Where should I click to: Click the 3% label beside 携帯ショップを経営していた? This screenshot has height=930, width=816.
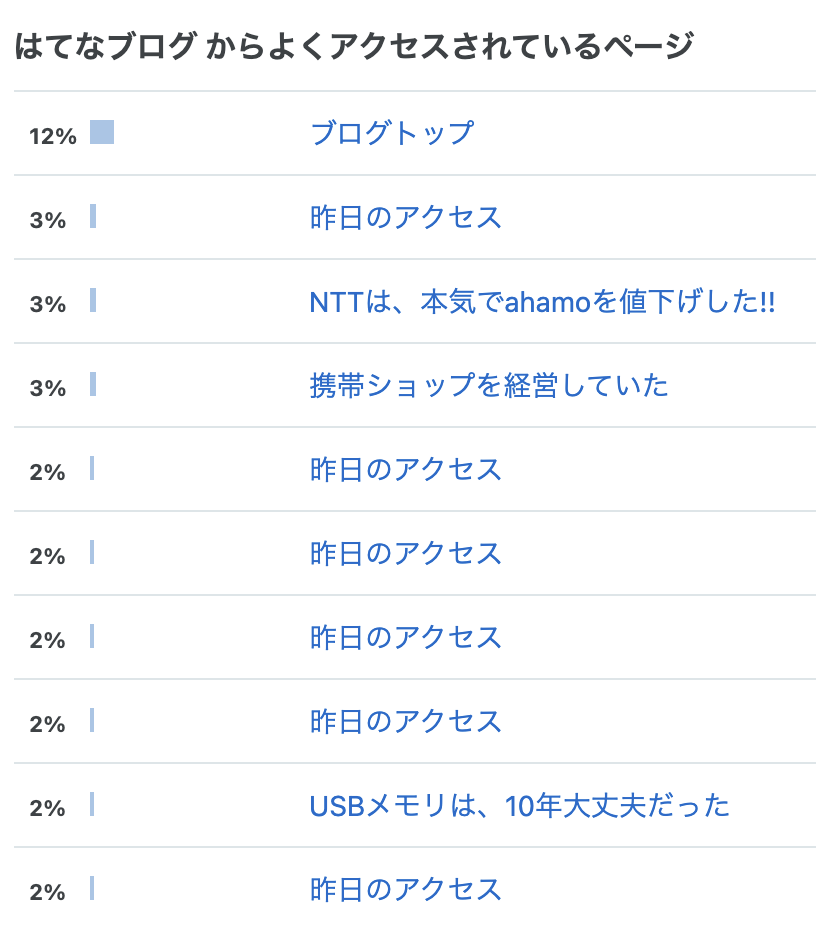click(x=47, y=388)
